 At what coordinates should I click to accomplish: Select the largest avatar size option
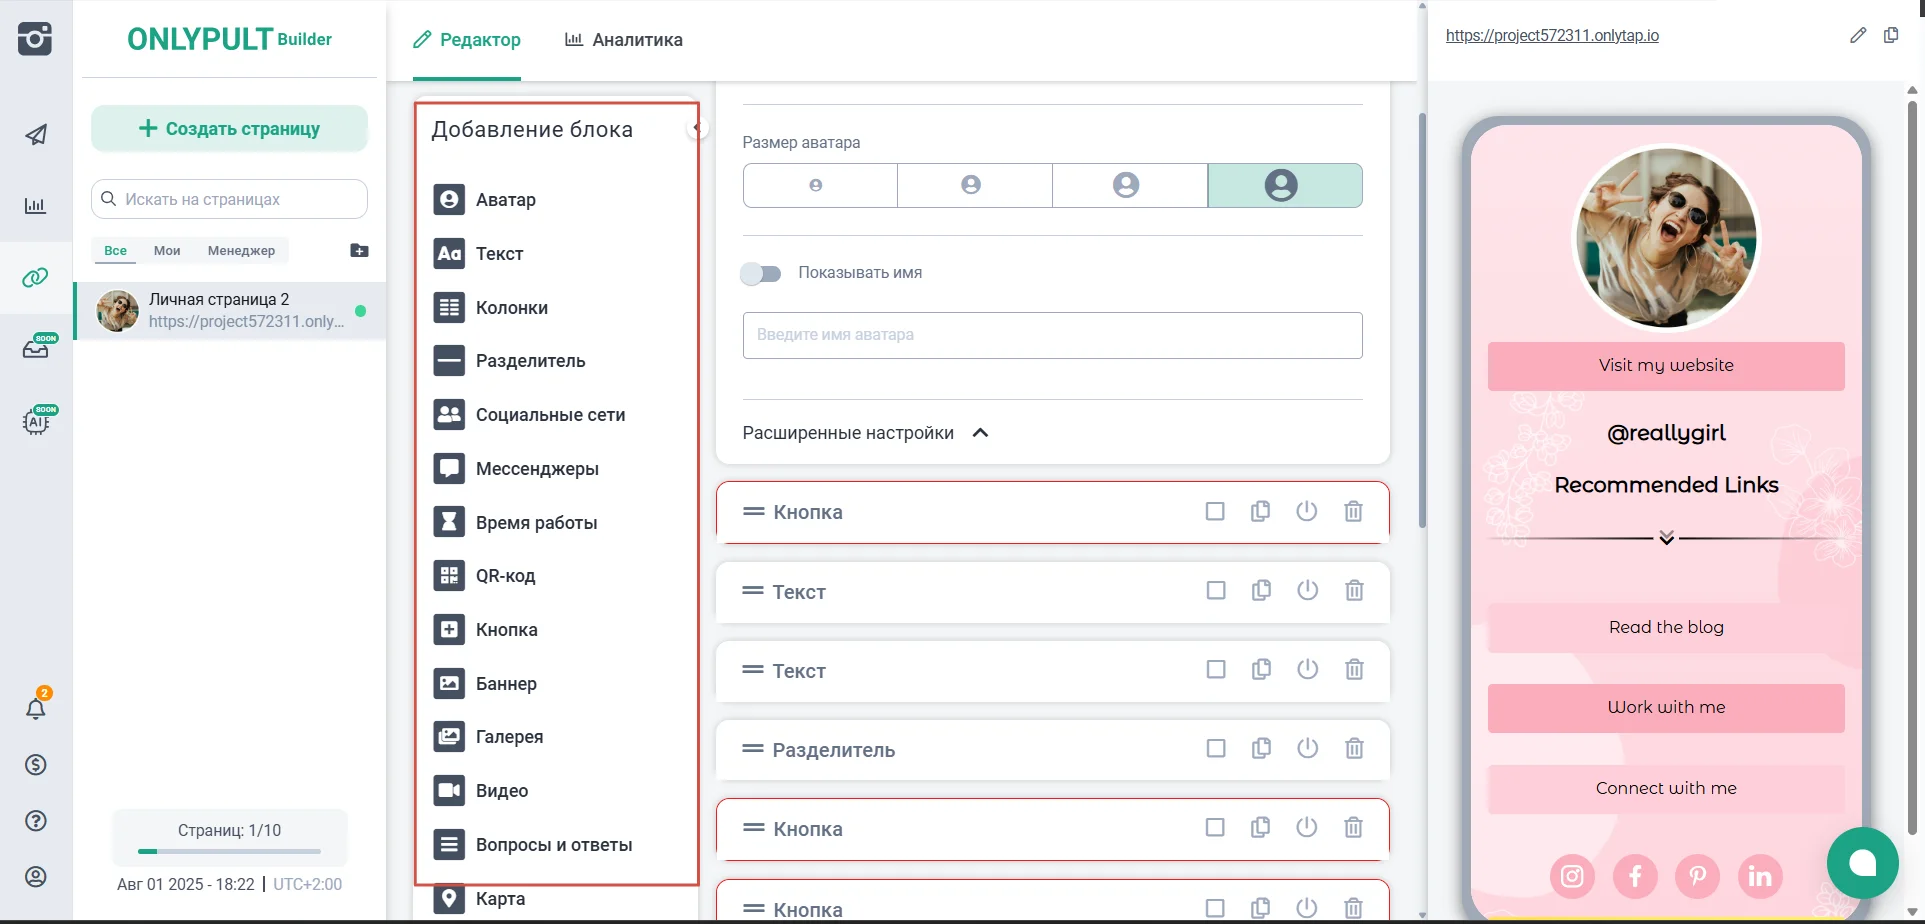[x=1285, y=185]
